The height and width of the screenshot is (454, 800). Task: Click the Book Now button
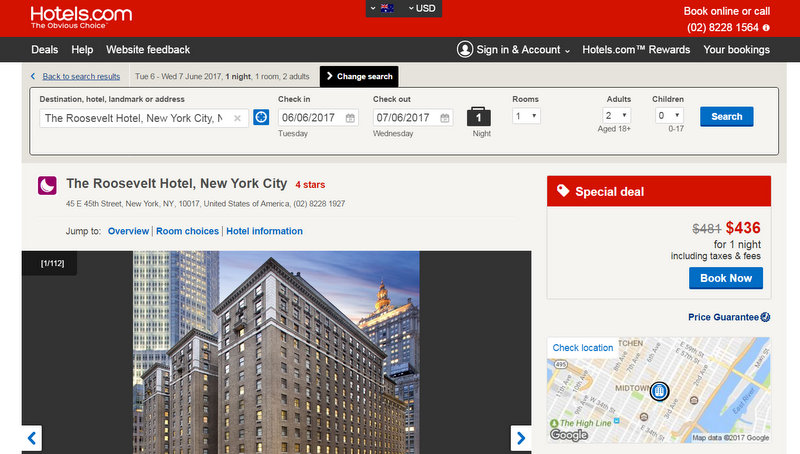pos(726,278)
